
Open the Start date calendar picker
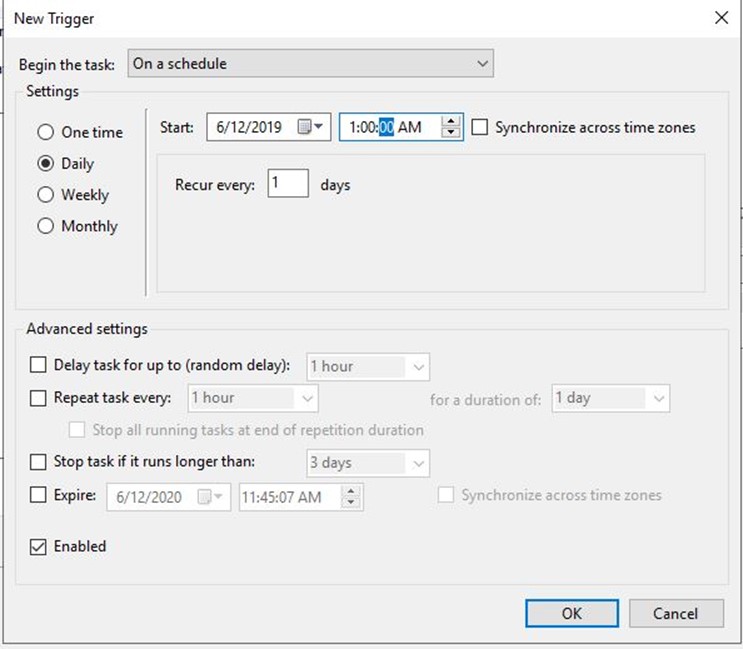point(310,126)
